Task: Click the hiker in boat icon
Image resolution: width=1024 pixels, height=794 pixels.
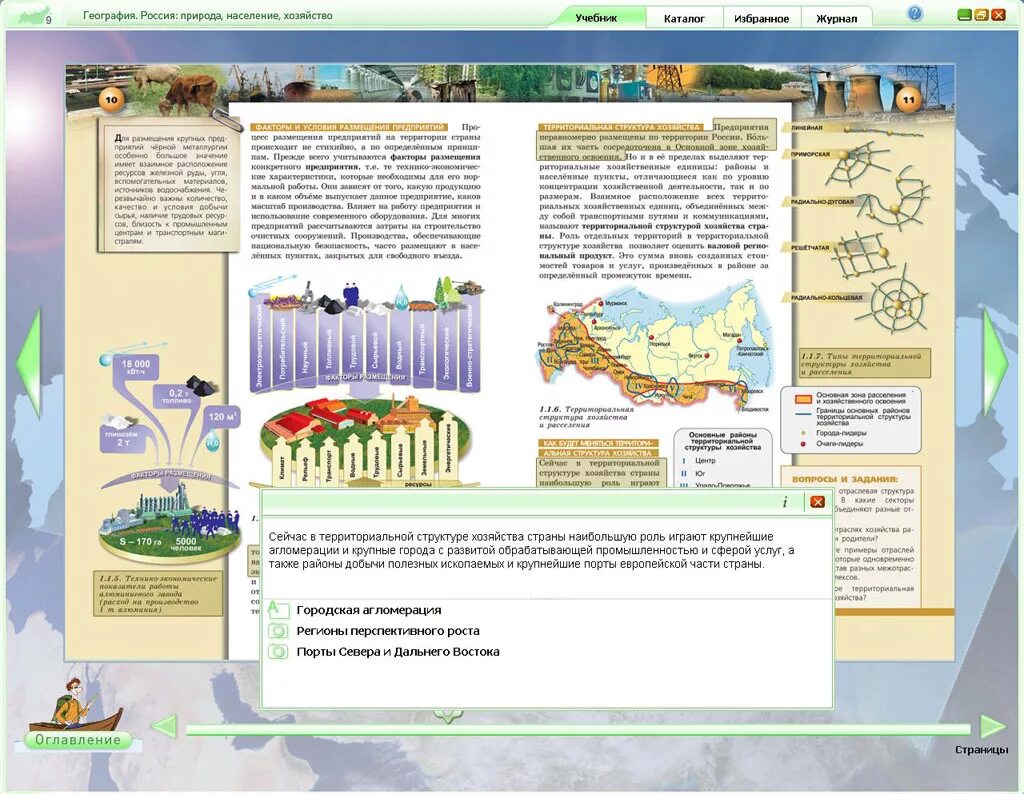Action: pos(76,704)
